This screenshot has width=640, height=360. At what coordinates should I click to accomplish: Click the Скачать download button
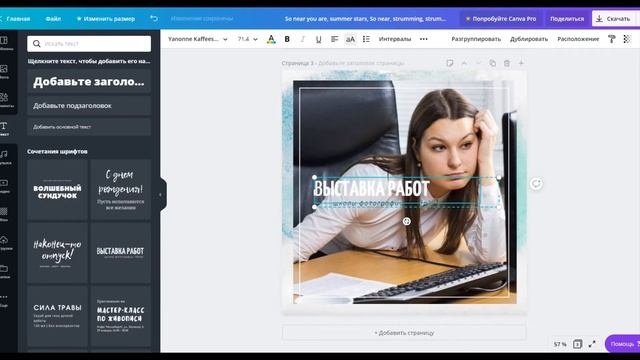(614, 19)
